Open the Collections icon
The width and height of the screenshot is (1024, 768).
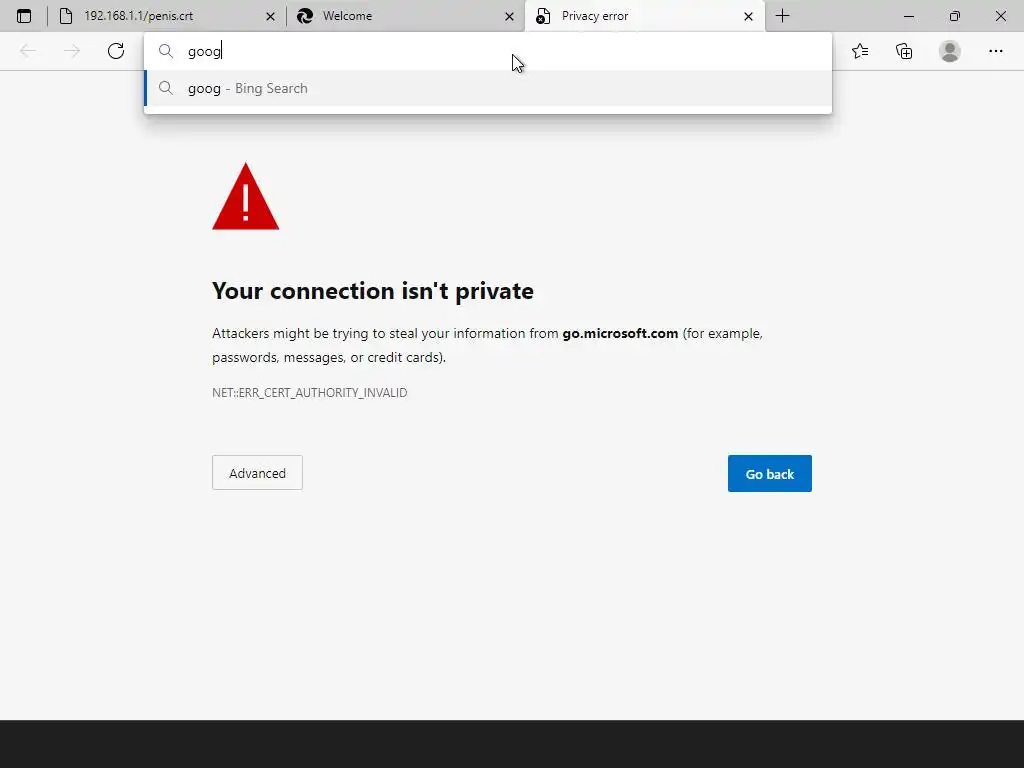coord(904,51)
